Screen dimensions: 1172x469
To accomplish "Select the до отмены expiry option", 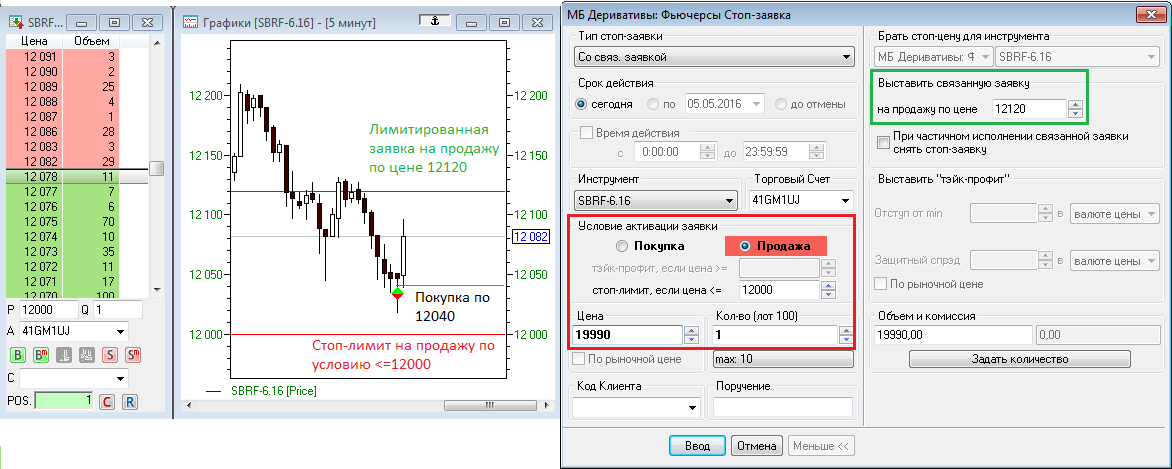I will (782, 103).
